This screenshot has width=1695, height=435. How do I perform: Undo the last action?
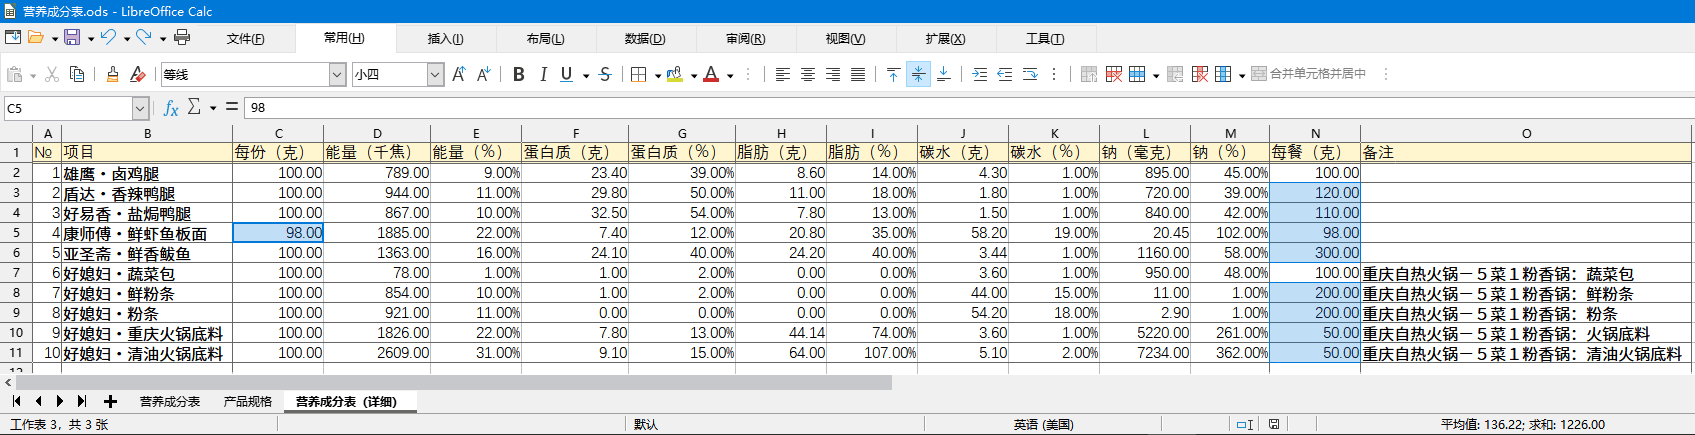point(108,37)
